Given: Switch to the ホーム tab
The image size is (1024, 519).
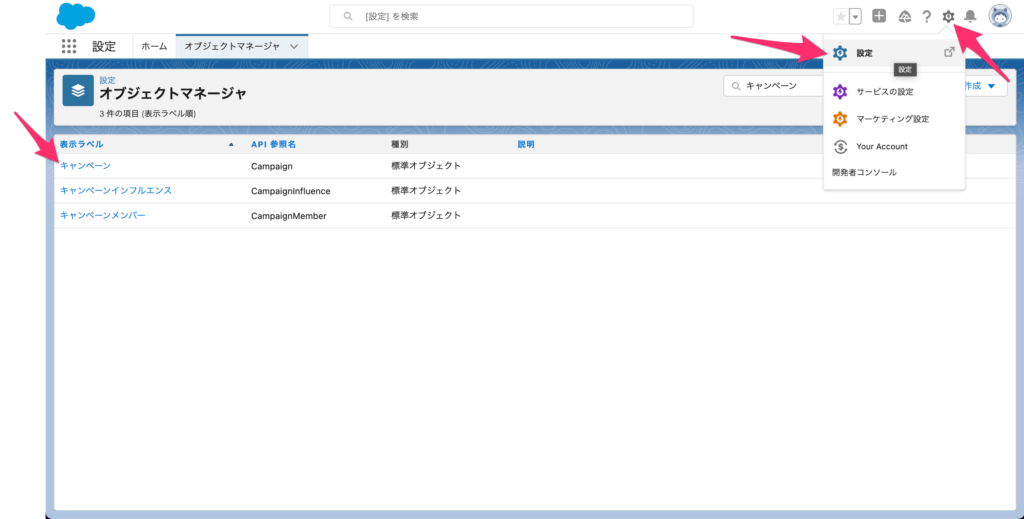Looking at the screenshot, I should click(x=154, y=46).
